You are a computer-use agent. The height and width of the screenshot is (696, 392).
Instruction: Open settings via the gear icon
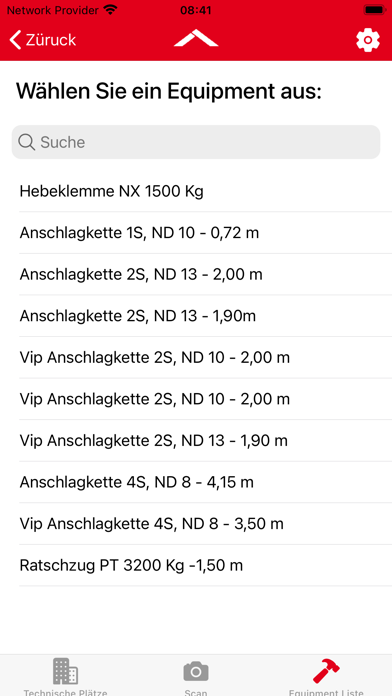(368, 40)
